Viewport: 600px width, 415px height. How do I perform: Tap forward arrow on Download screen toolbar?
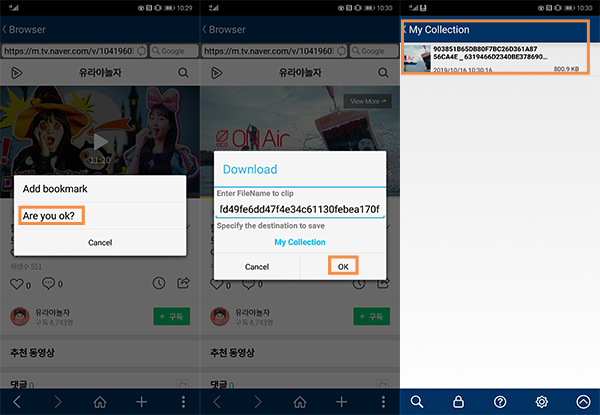point(258,402)
